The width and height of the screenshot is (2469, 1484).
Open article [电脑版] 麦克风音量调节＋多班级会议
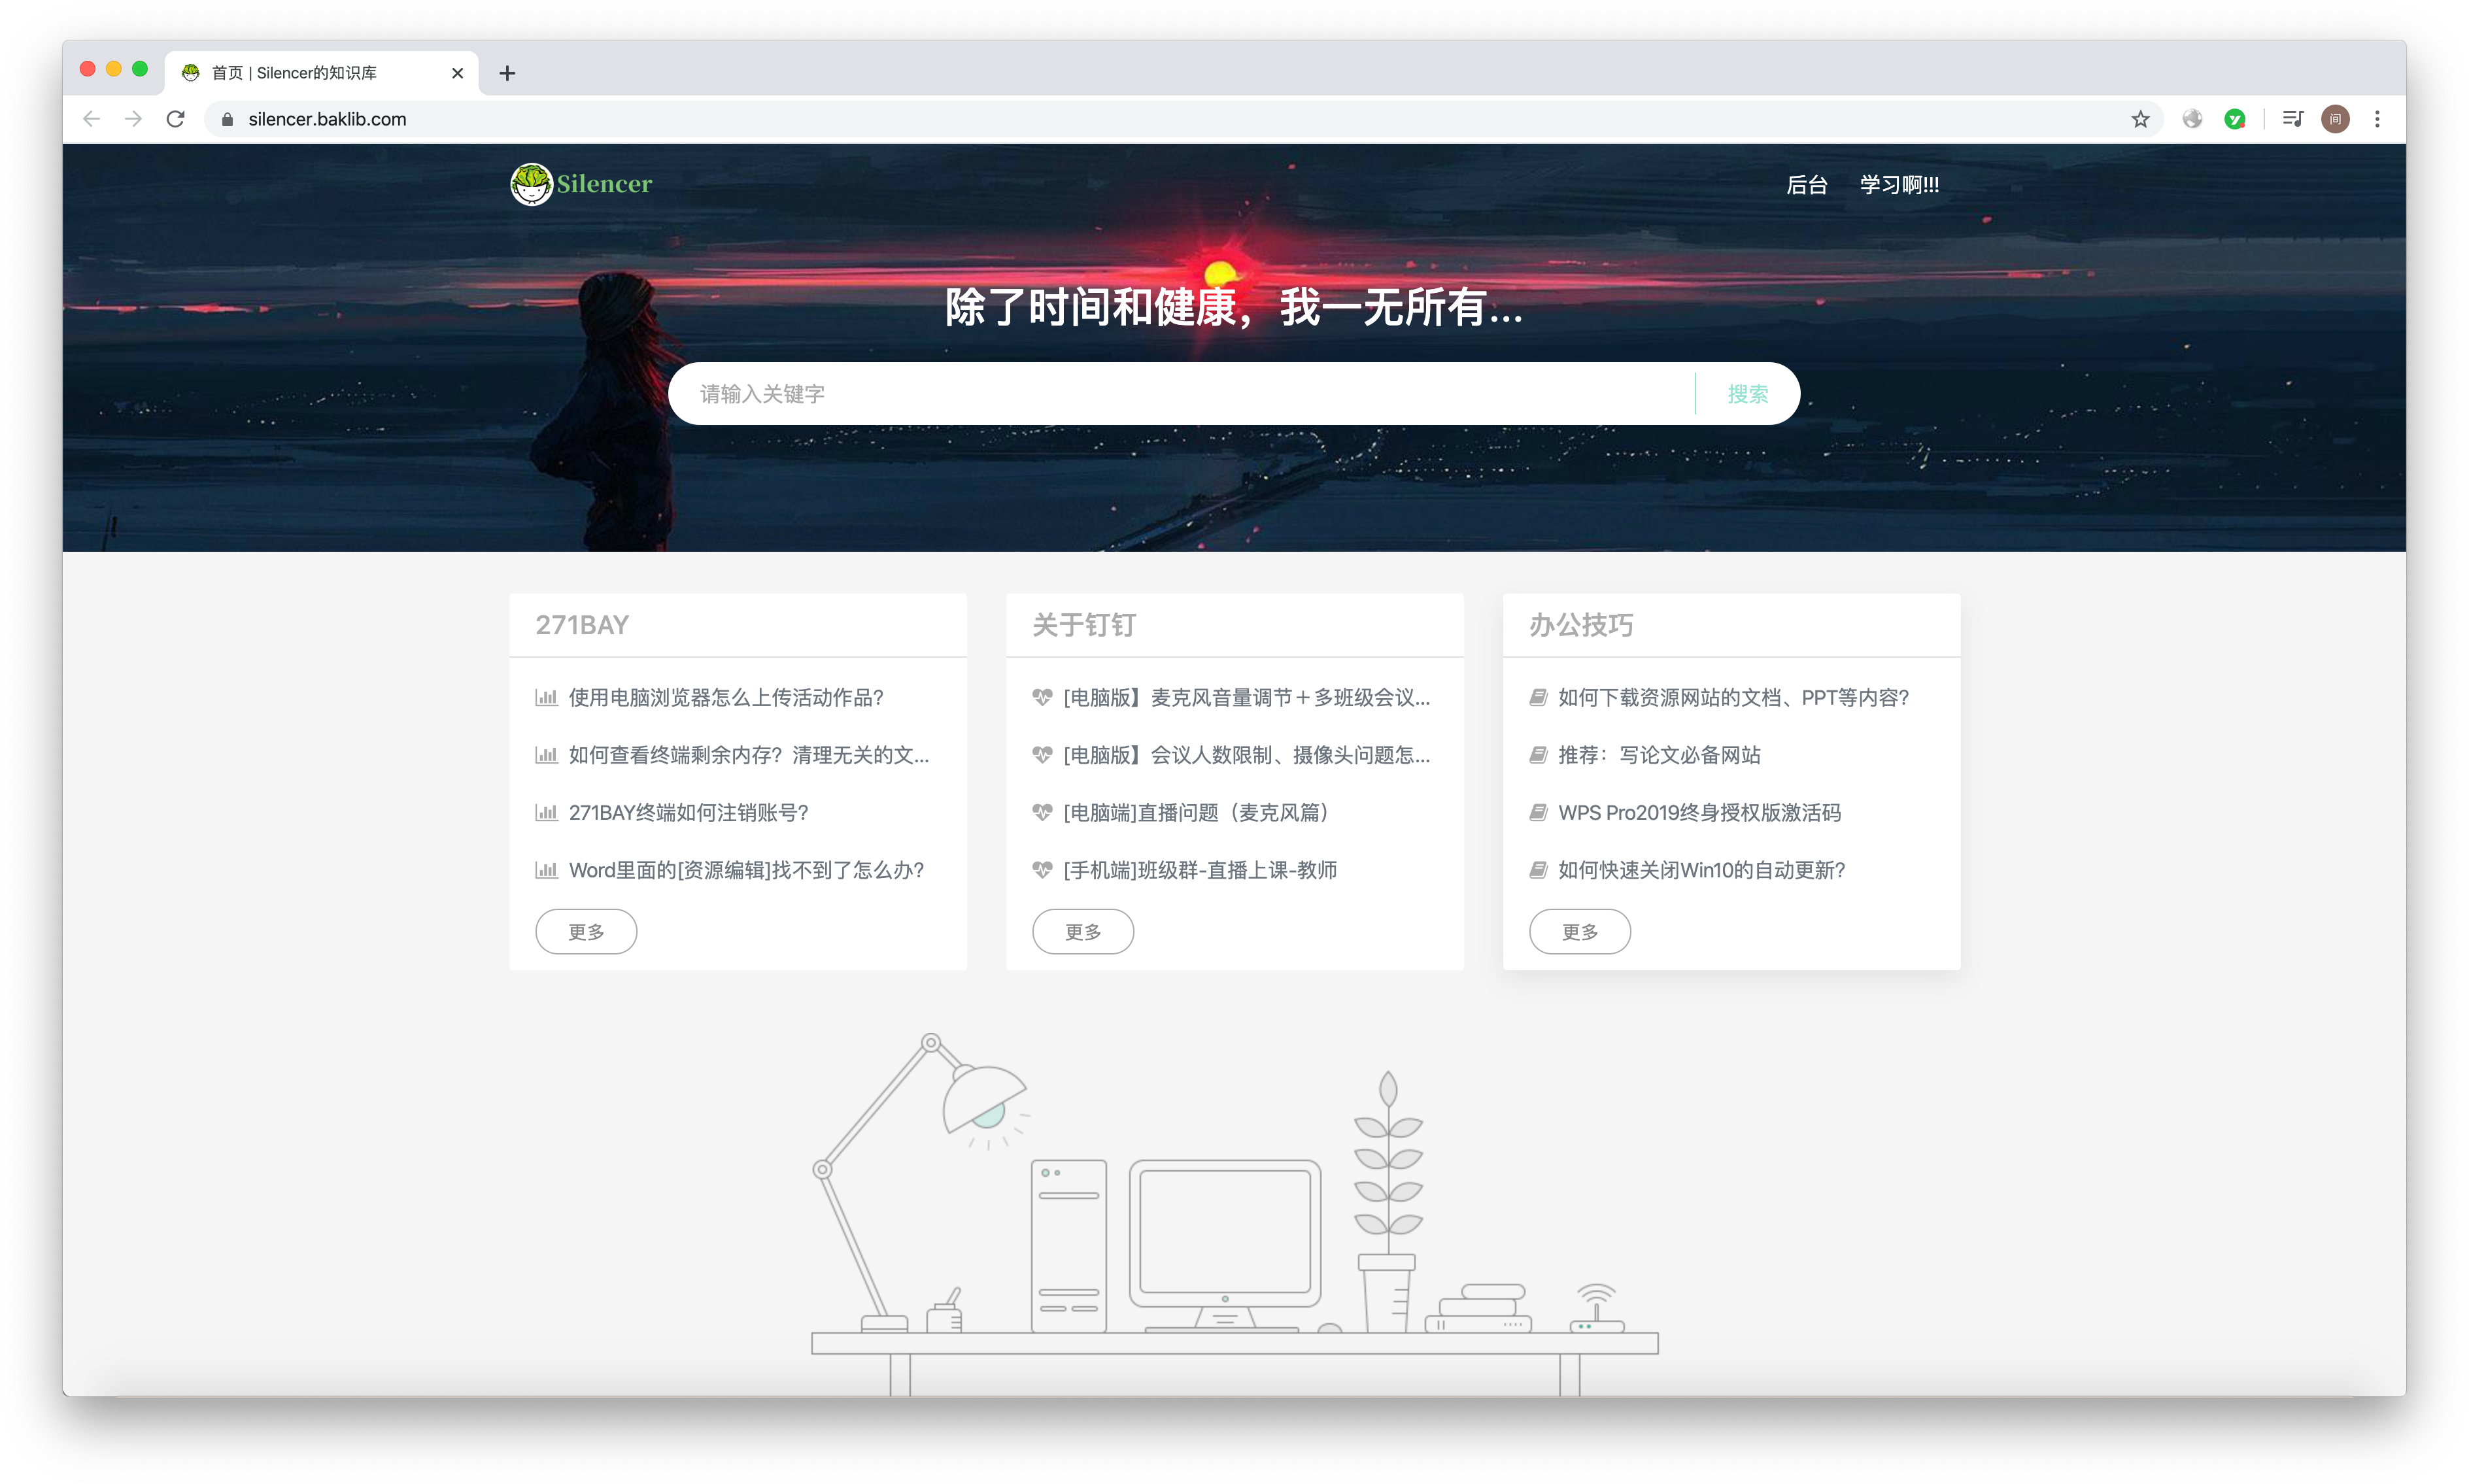pyautogui.click(x=1246, y=697)
